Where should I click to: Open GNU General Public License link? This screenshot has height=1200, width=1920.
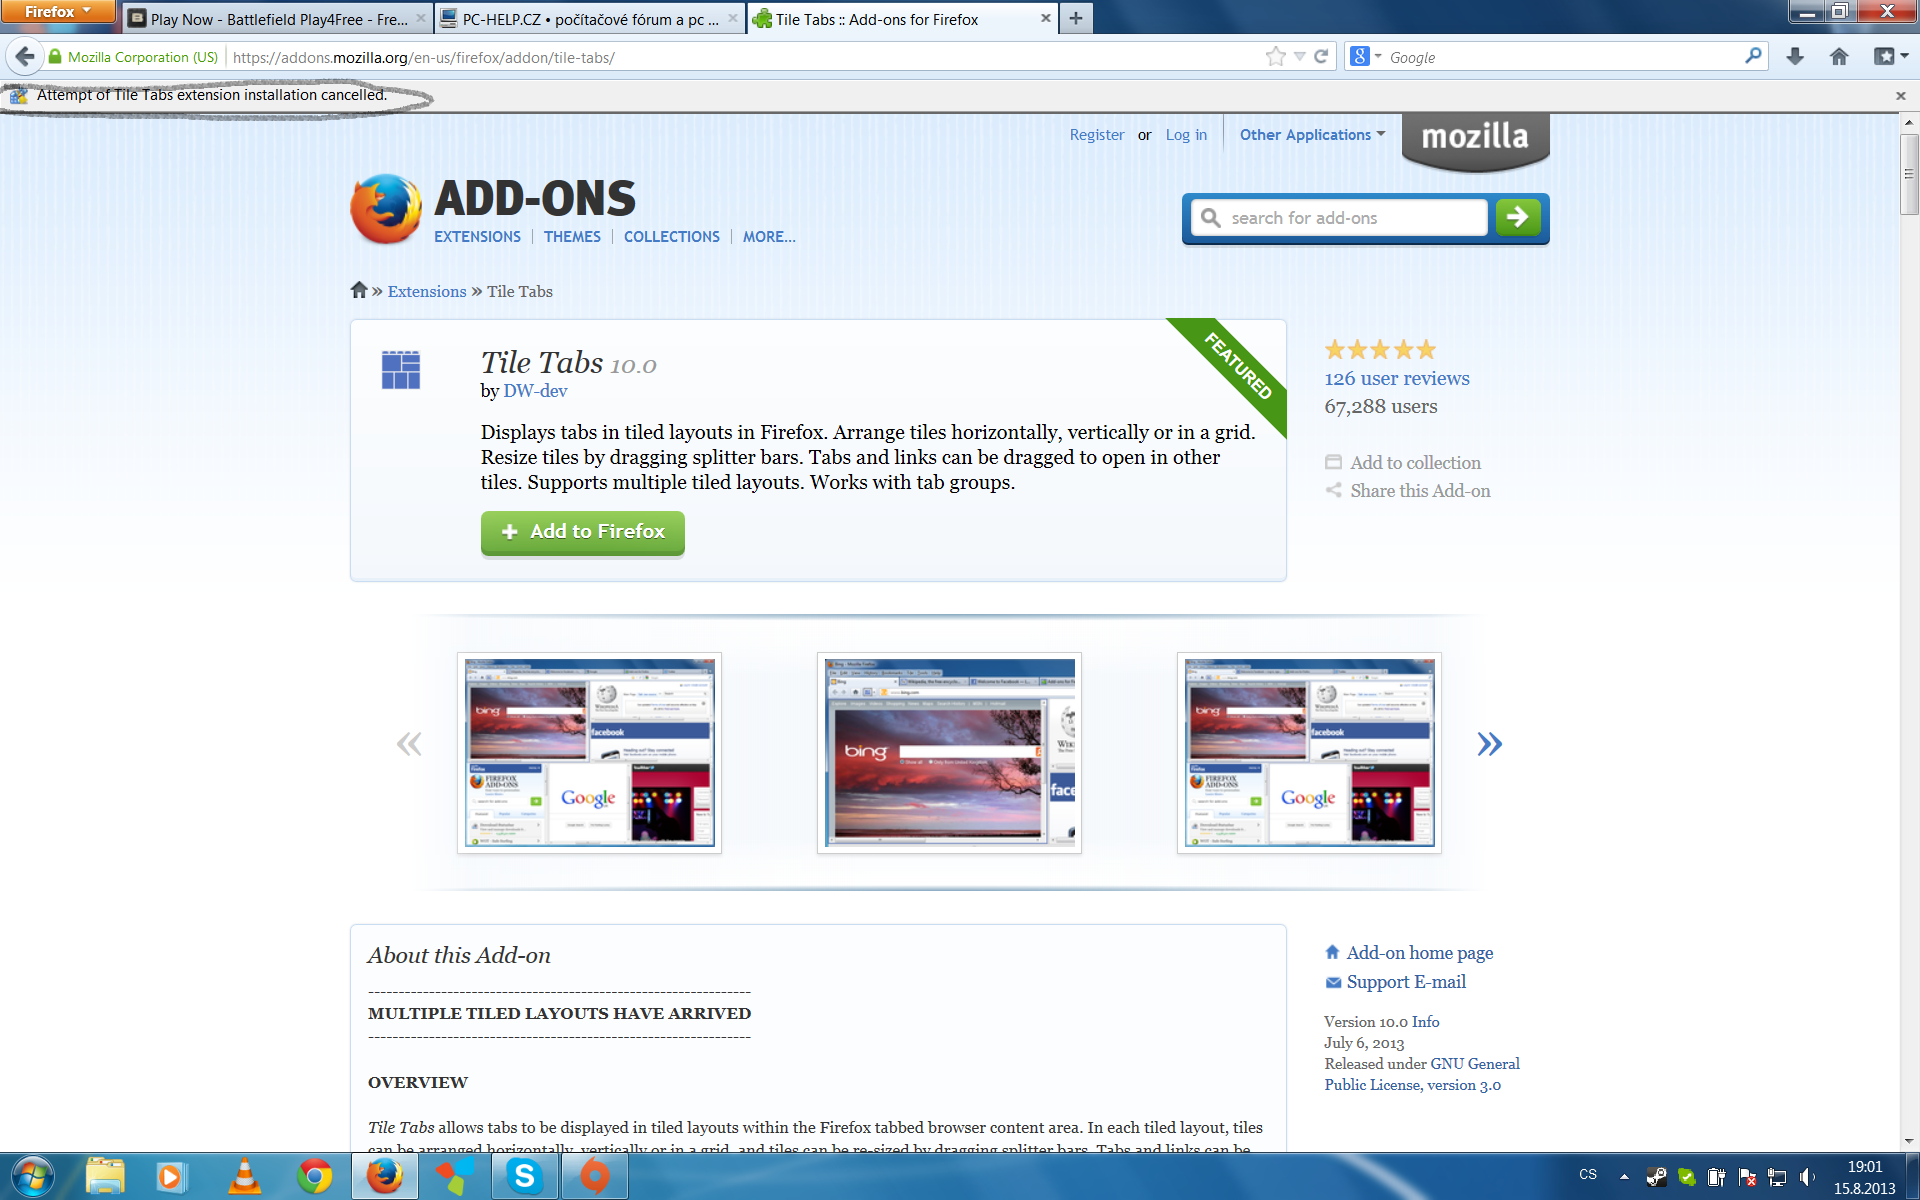tap(1422, 1075)
